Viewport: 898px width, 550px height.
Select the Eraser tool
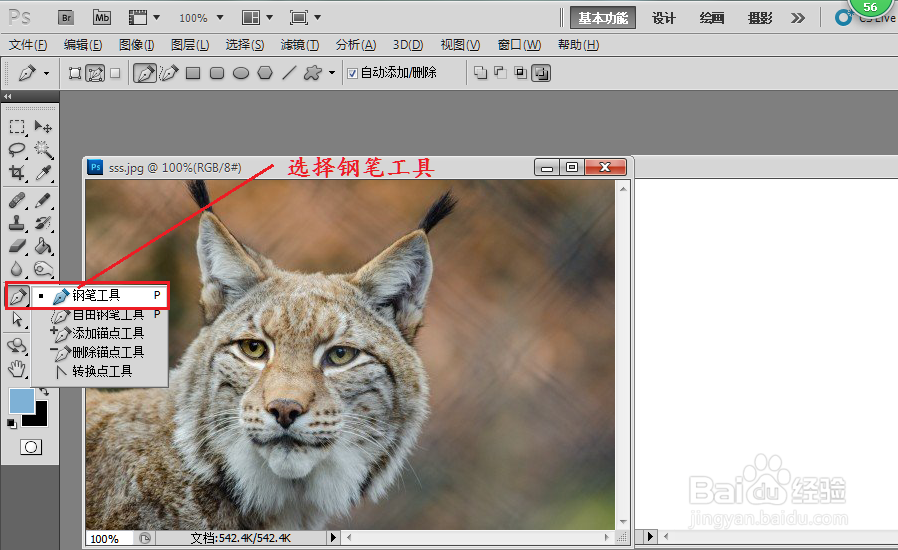coord(17,246)
